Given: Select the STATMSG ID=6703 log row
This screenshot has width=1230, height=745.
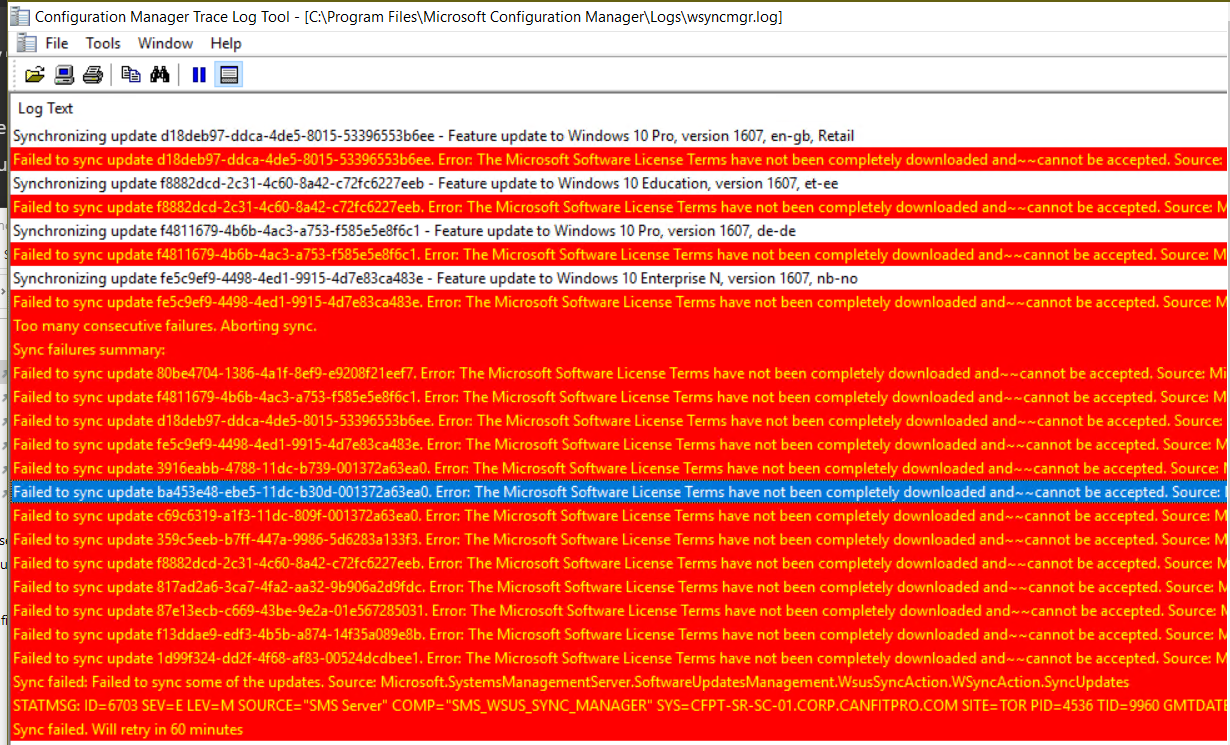Looking at the screenshot, I should [619, 706].
